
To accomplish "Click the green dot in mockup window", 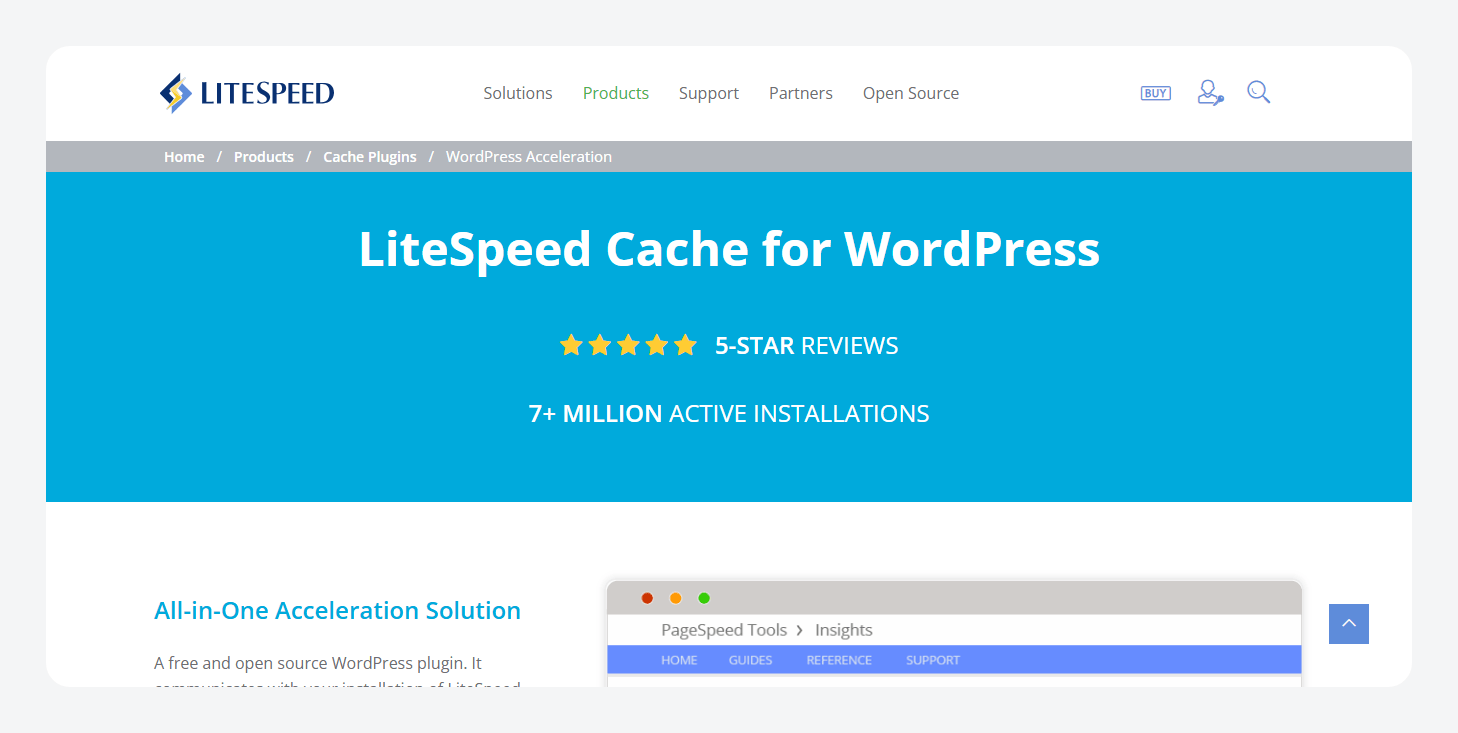I will [704, 598].
